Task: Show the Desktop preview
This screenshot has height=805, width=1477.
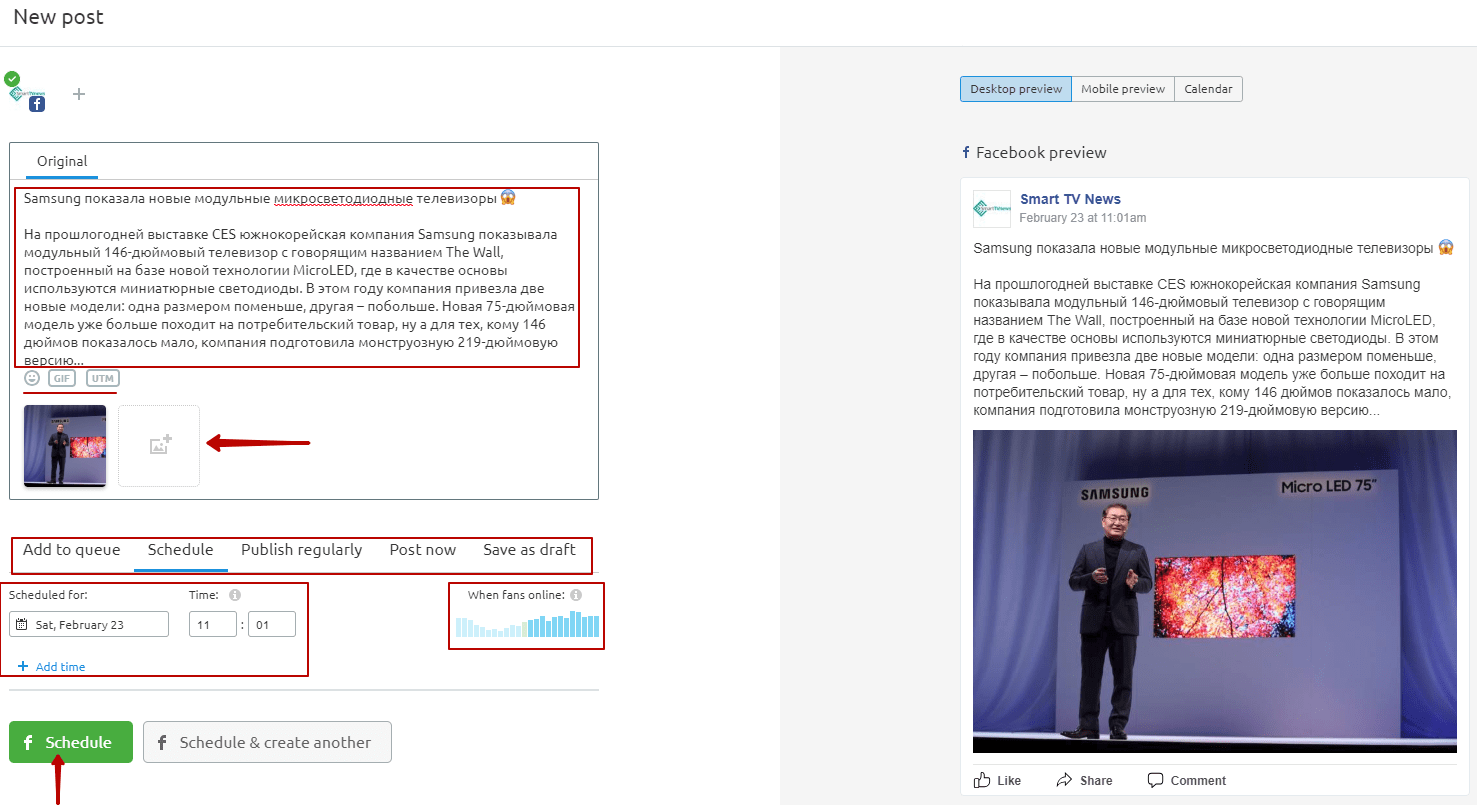Action: pos(1016,89)
